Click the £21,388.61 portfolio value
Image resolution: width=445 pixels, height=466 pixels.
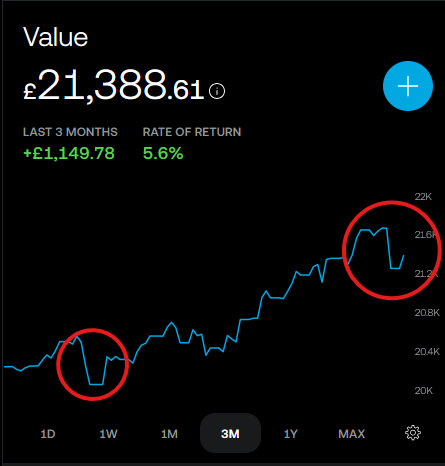coord(113,85)
